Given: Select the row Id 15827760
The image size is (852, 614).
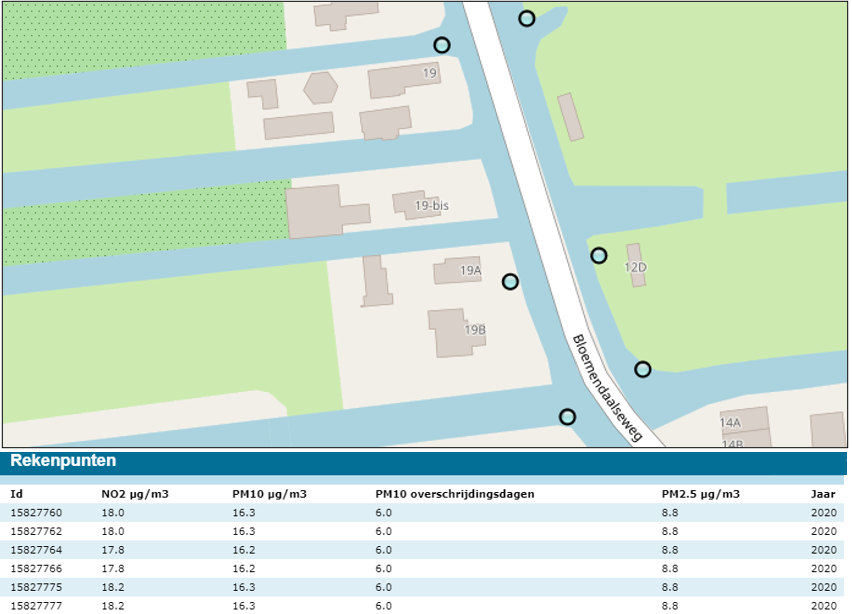Looking at the screenshot, I should point(422,512).
